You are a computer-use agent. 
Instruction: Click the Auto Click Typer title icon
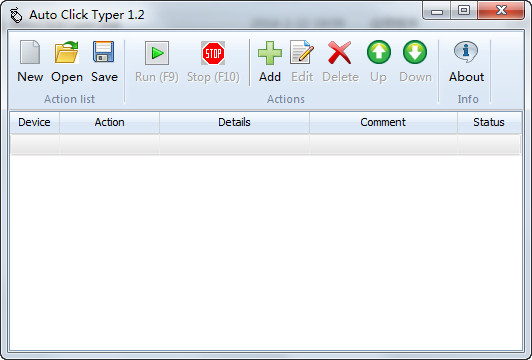[x=16, y=15]
